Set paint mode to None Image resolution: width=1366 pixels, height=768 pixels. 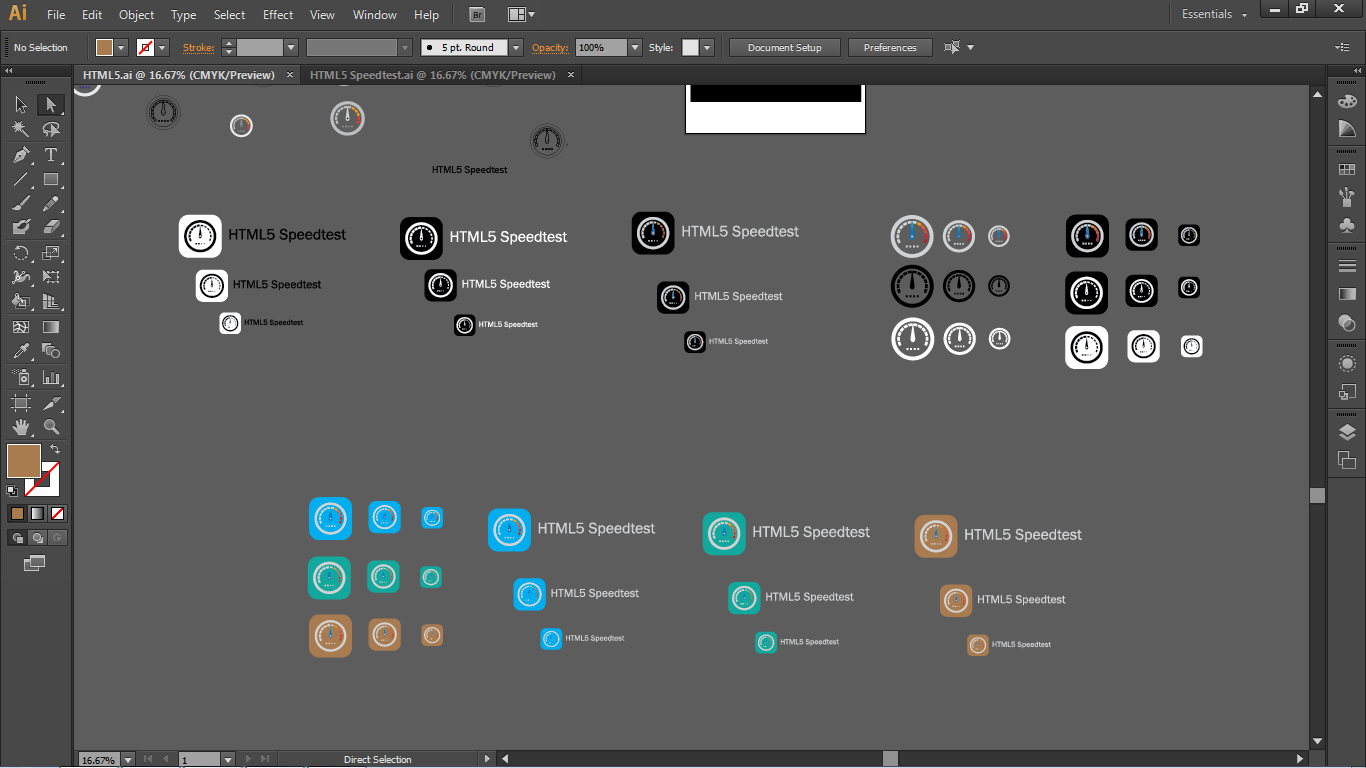tap(58, 513)
